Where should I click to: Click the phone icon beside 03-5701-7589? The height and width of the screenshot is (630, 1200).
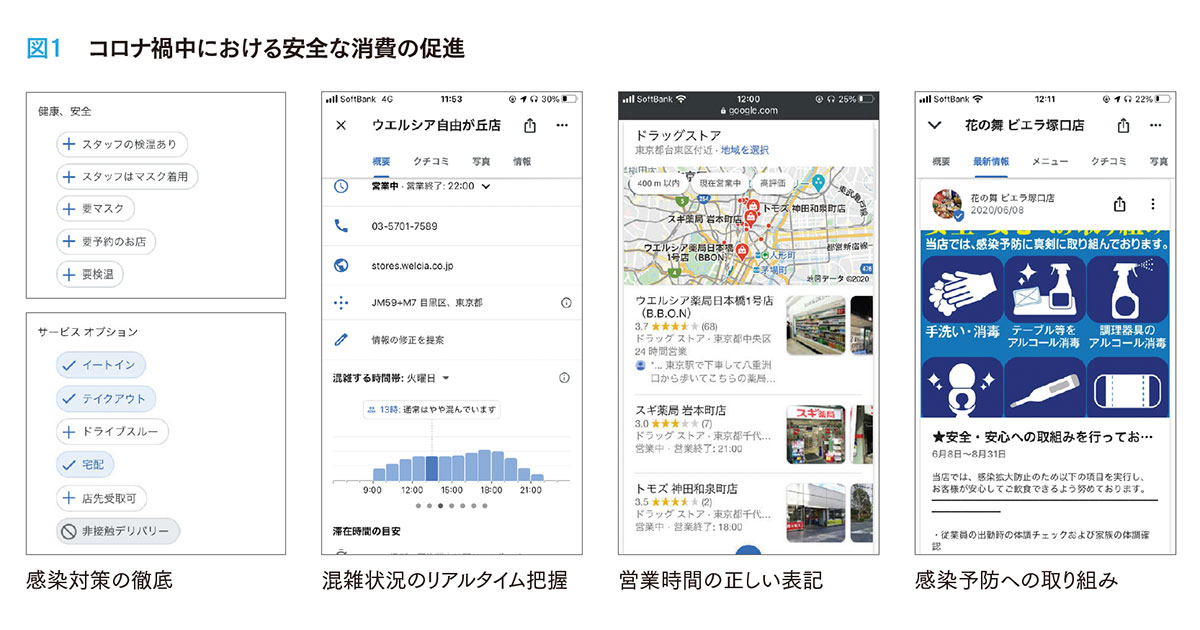pyautogui.click(x=341, y=226)
